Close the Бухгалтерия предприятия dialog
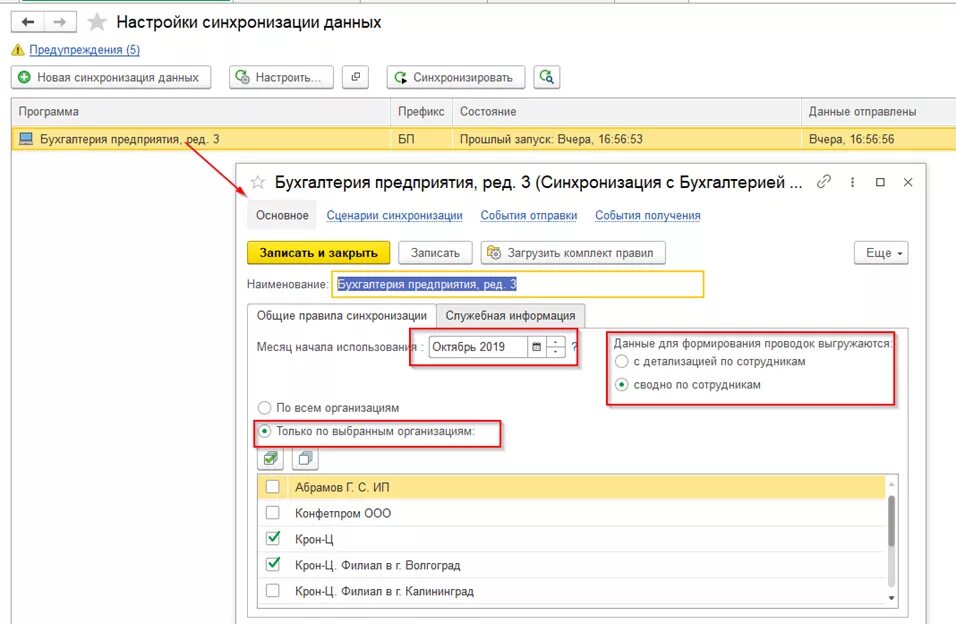956x624 pixels. coord(908,182)
